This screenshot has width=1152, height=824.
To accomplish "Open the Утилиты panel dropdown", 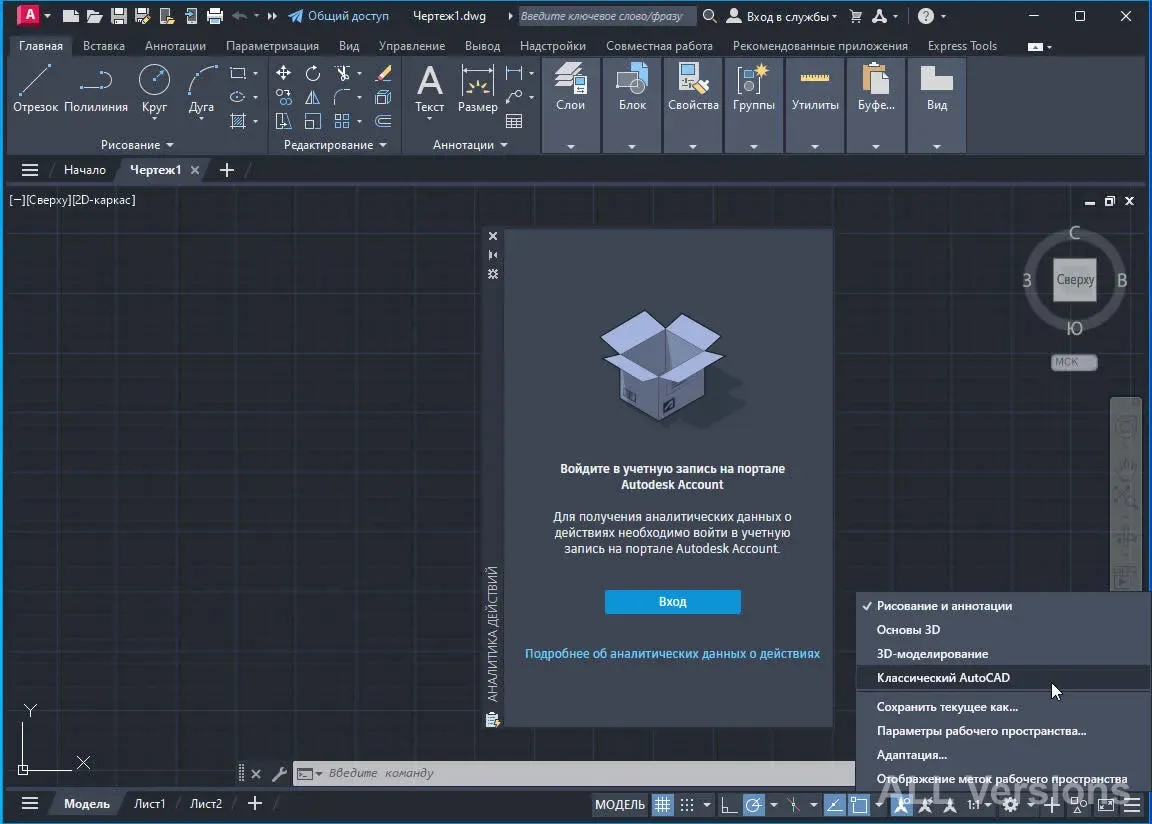I will (815, 147).
